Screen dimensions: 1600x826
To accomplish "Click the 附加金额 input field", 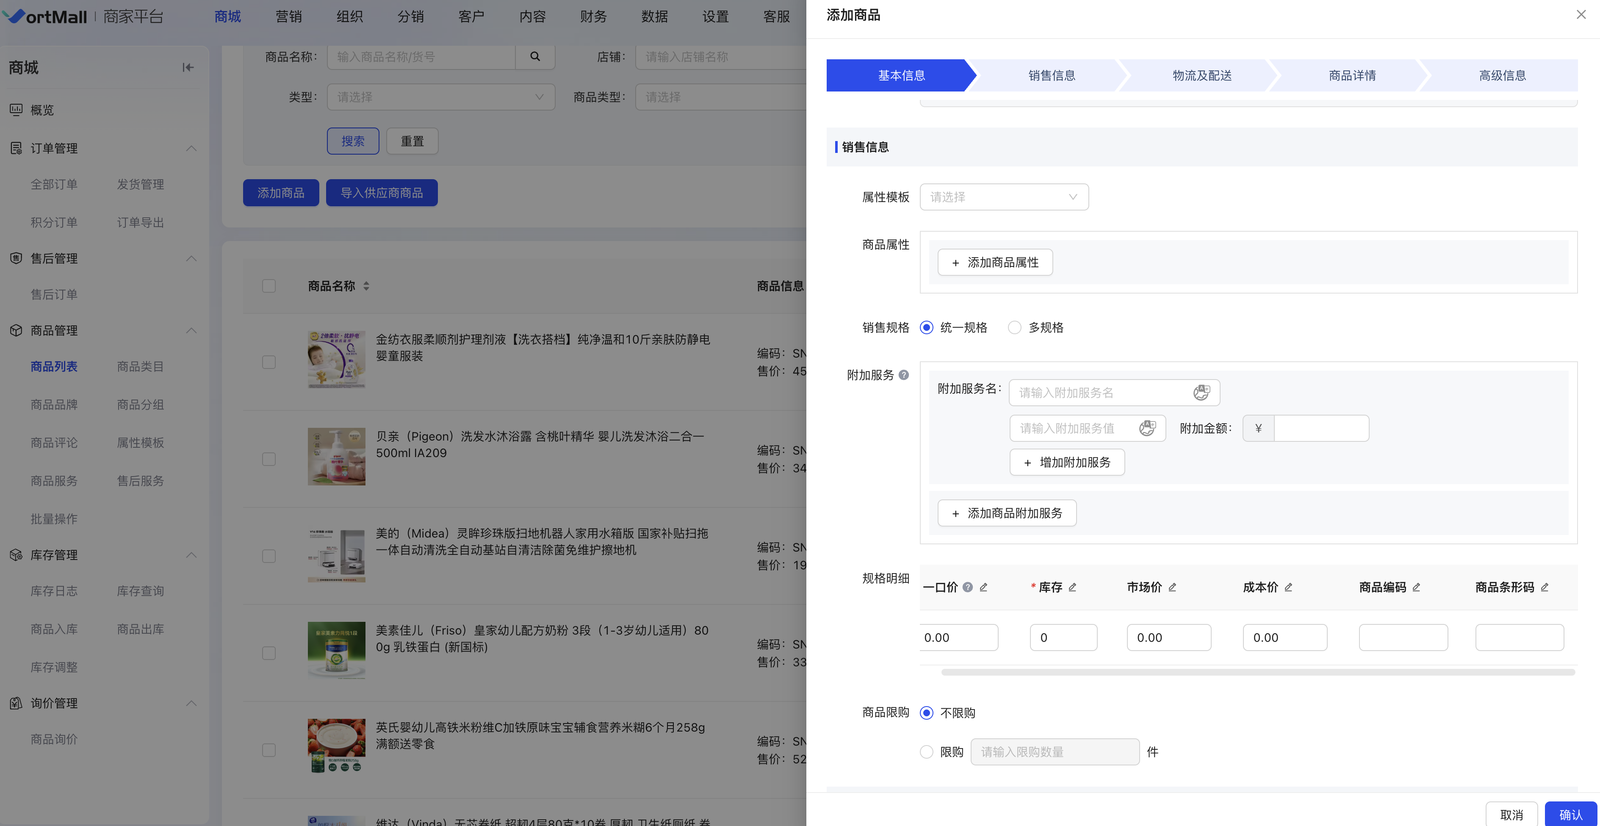I will (x=1320, y=429).
